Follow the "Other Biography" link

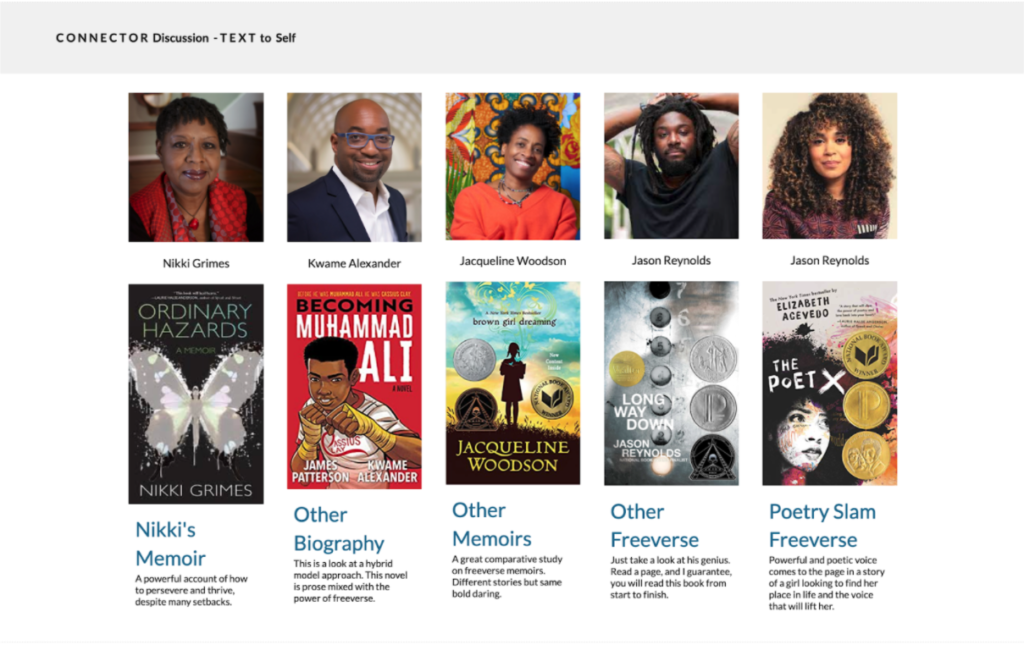click(338, 529)
